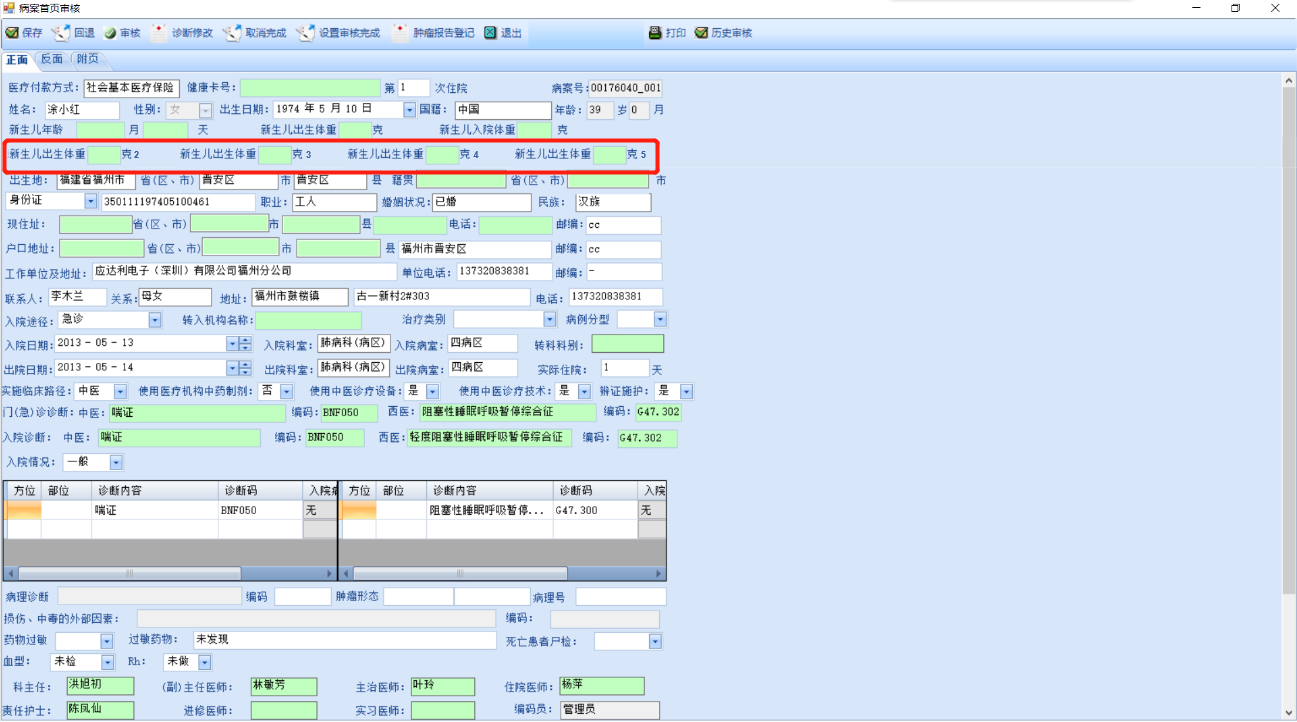This screenshot has height=722, width=1297.
Task: Switch to the 反面 tab
Action: tap(52, 59)
